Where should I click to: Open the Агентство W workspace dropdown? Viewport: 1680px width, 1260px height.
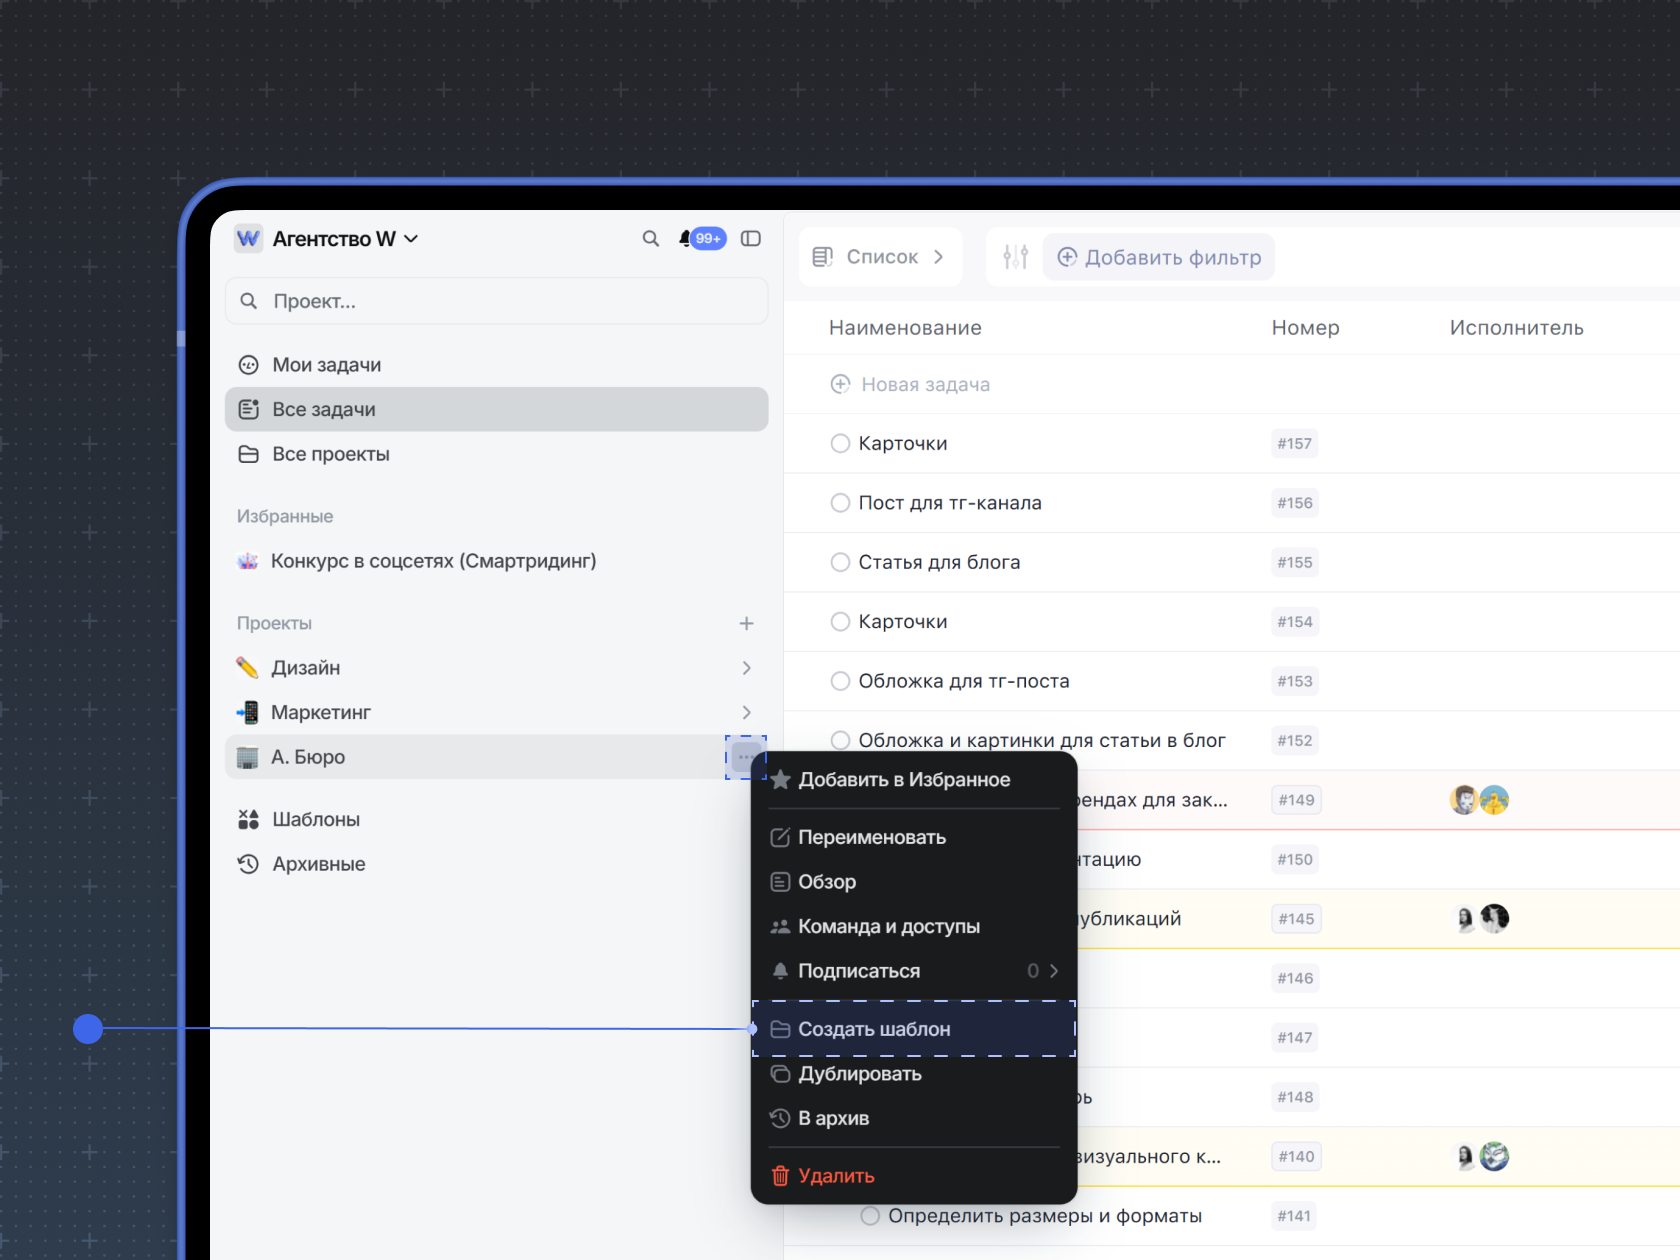tap(344, 239)
